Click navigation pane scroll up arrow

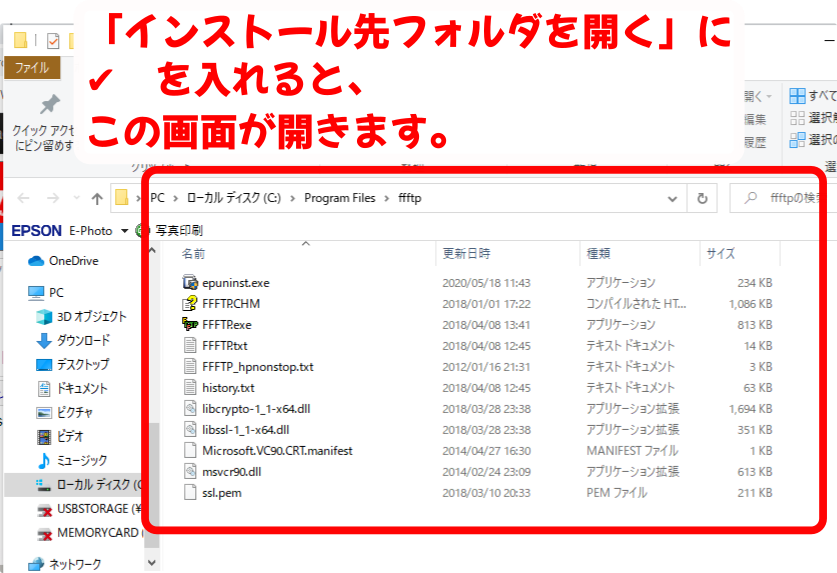(152, 250)
